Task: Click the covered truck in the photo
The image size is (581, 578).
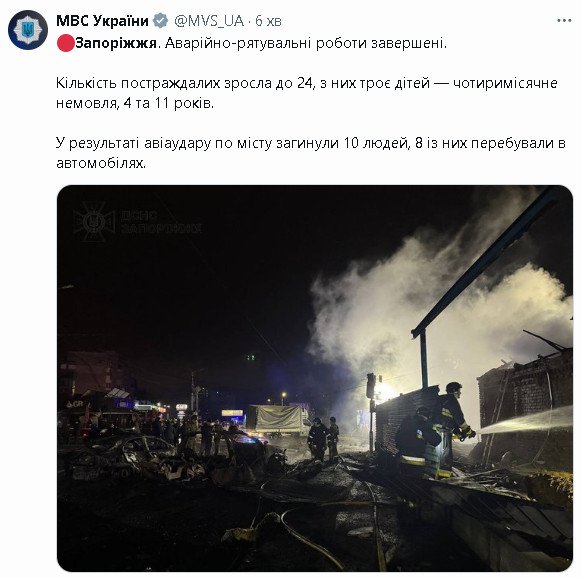Action: [278, 421]
